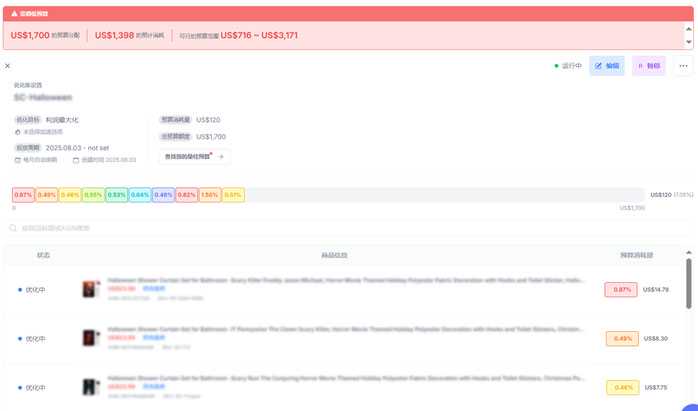698x411 pixels.
Task: Click the budget consumption column header
Action: (637, 255)
